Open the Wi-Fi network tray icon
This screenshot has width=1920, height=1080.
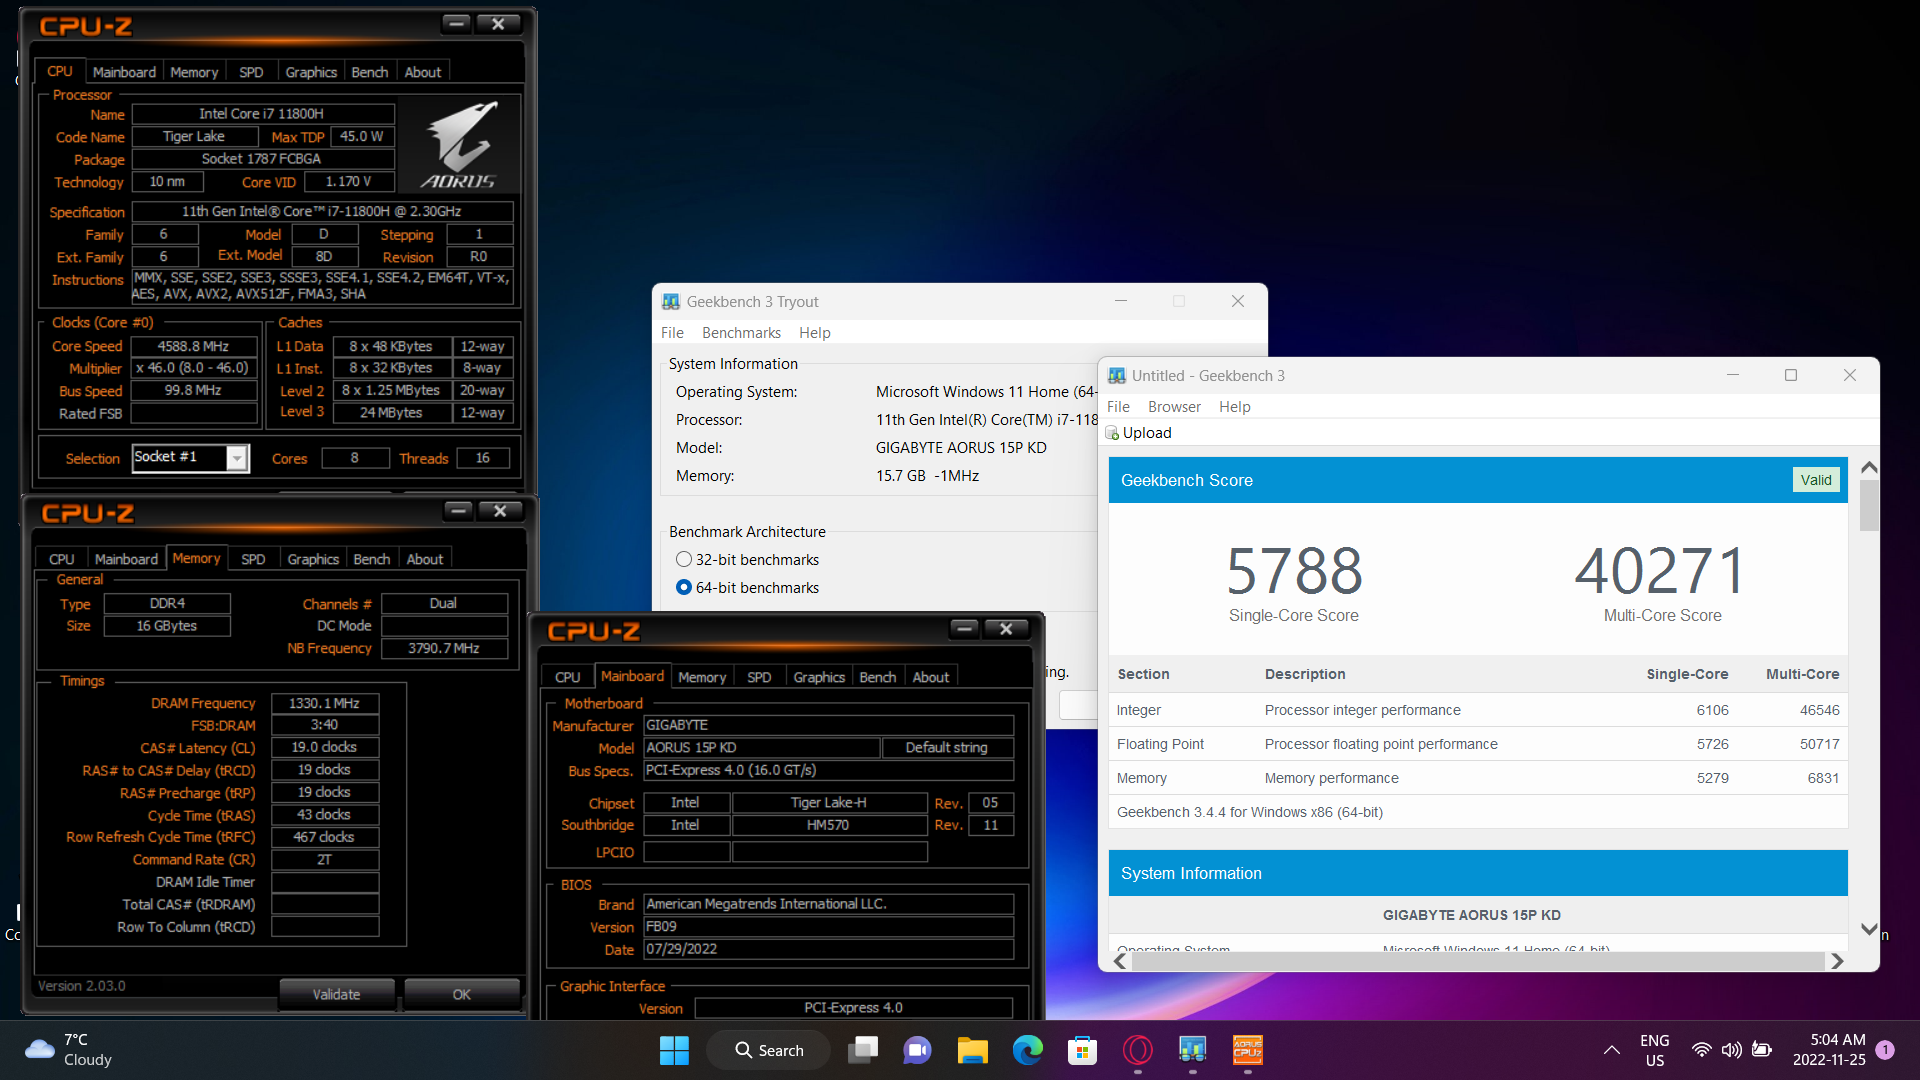(1701, 1050)
